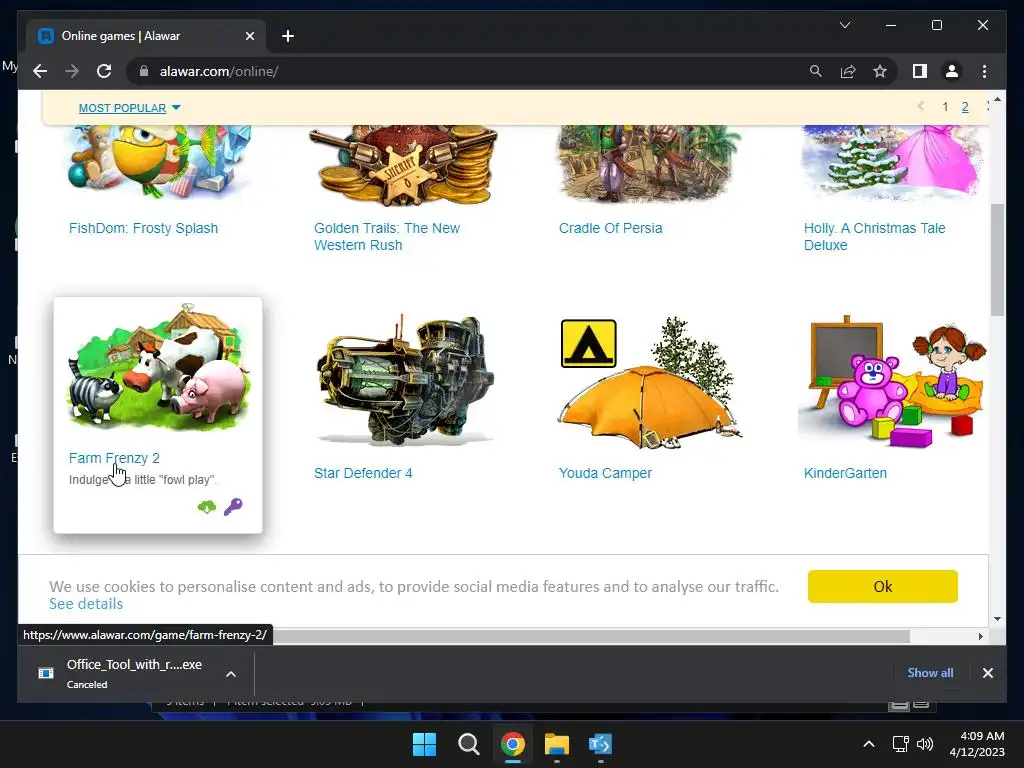Click the scroll down arrow of page scrollbar
1024x768 pixels.
point(997,618)
